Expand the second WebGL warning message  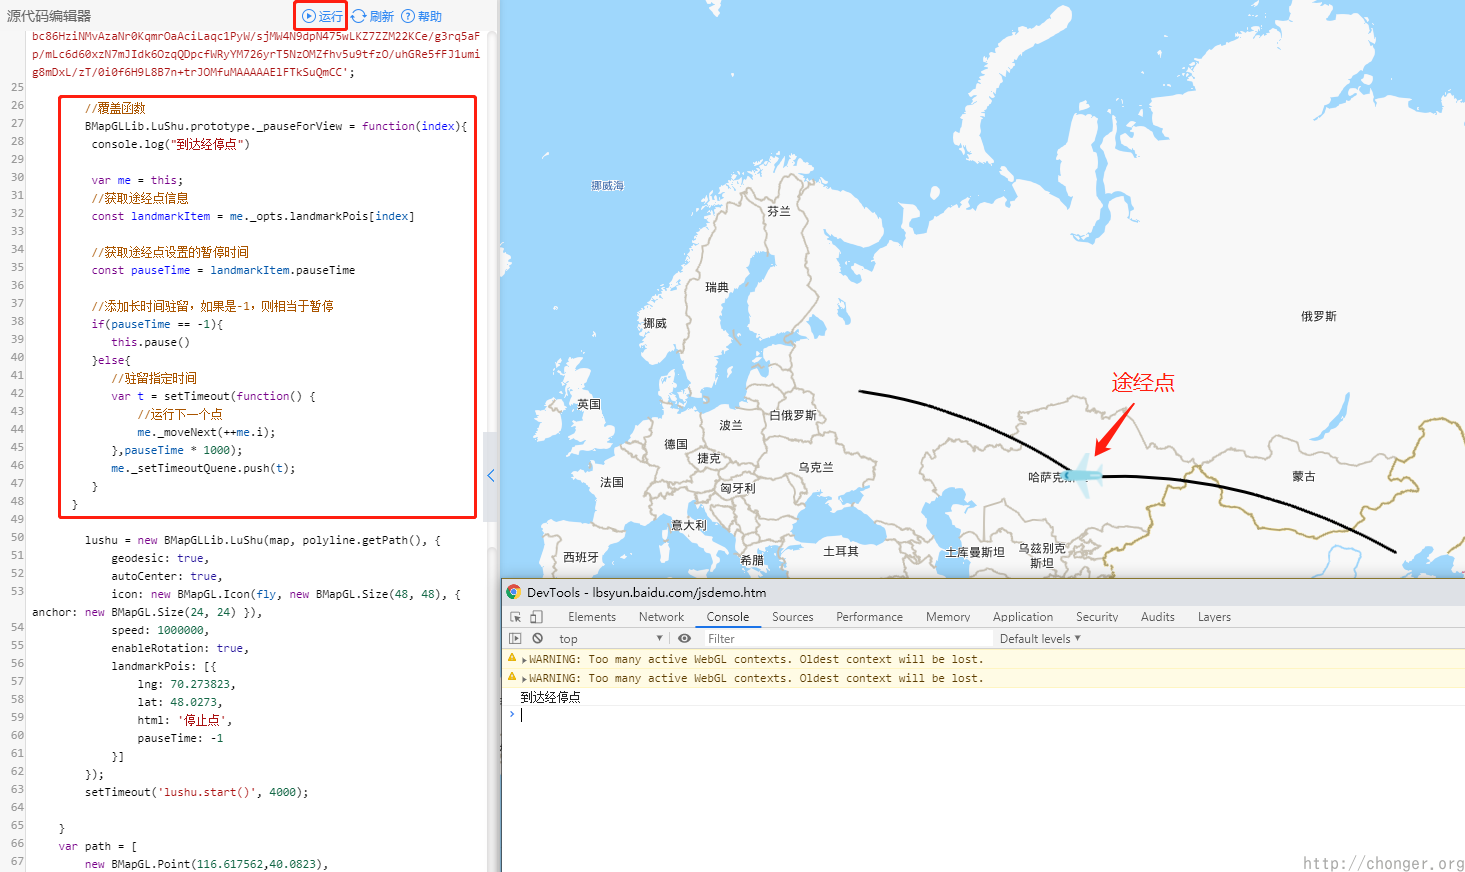tap(524, 679)
